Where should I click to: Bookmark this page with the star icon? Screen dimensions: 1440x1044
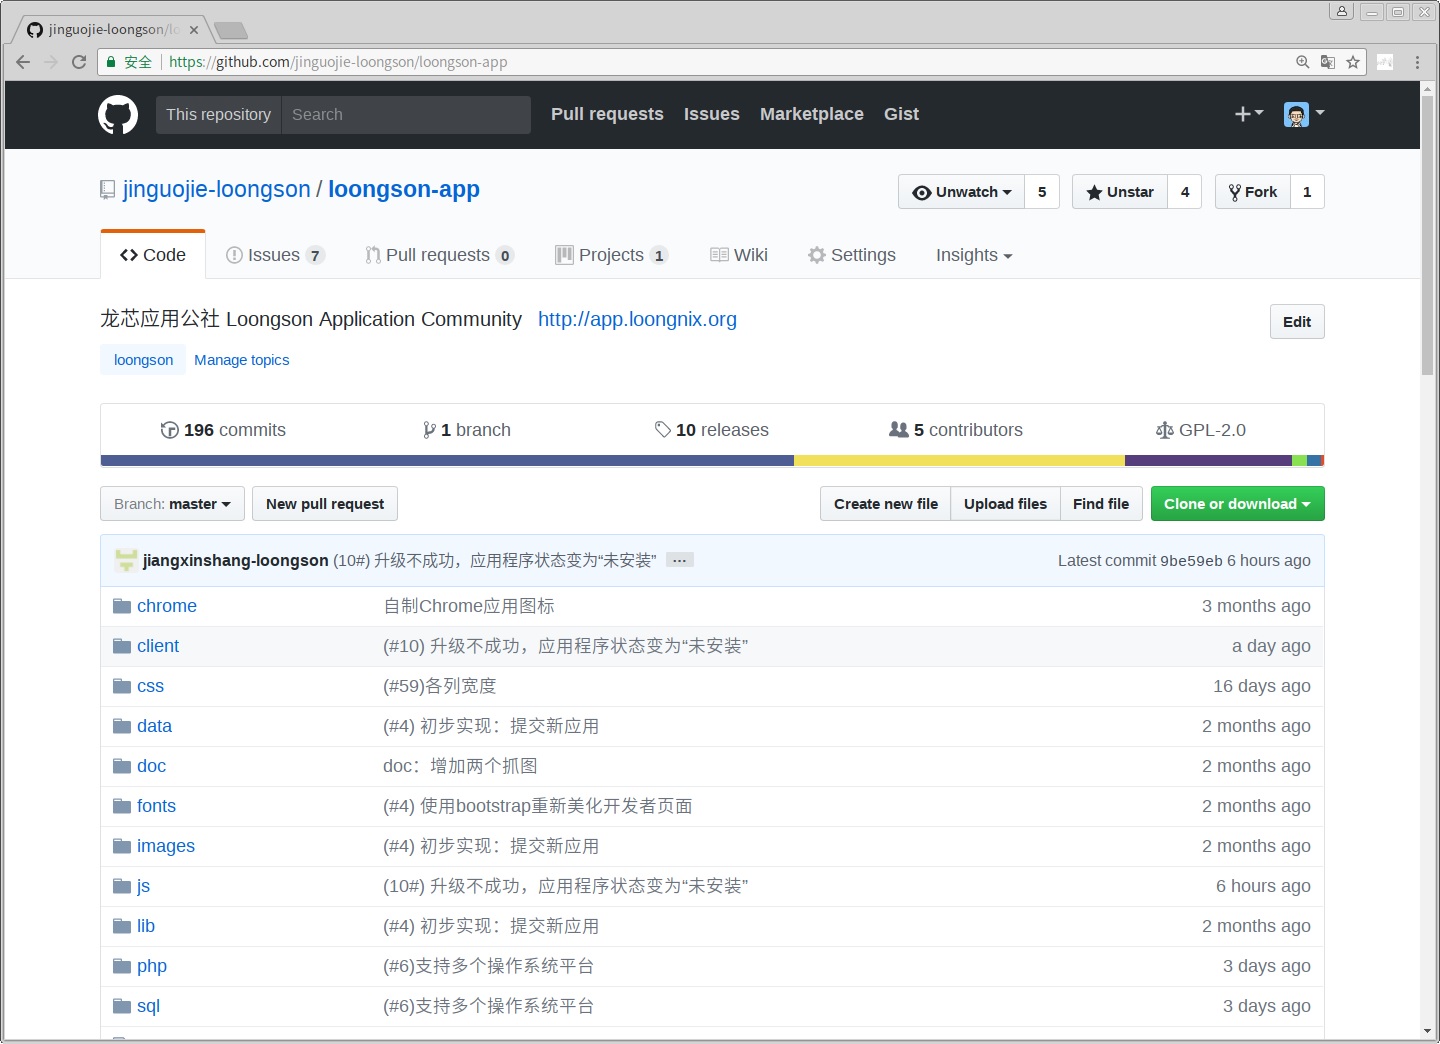coord(1353,62)
